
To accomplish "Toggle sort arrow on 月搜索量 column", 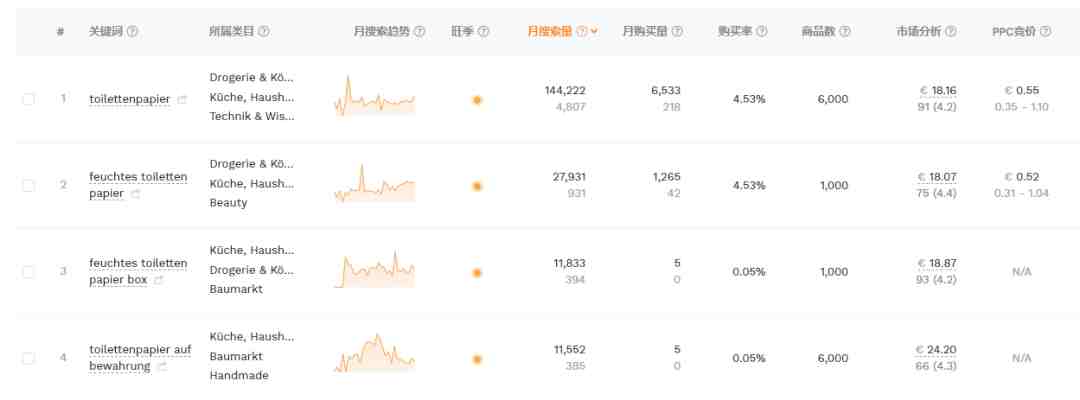I will pos(594,32).
